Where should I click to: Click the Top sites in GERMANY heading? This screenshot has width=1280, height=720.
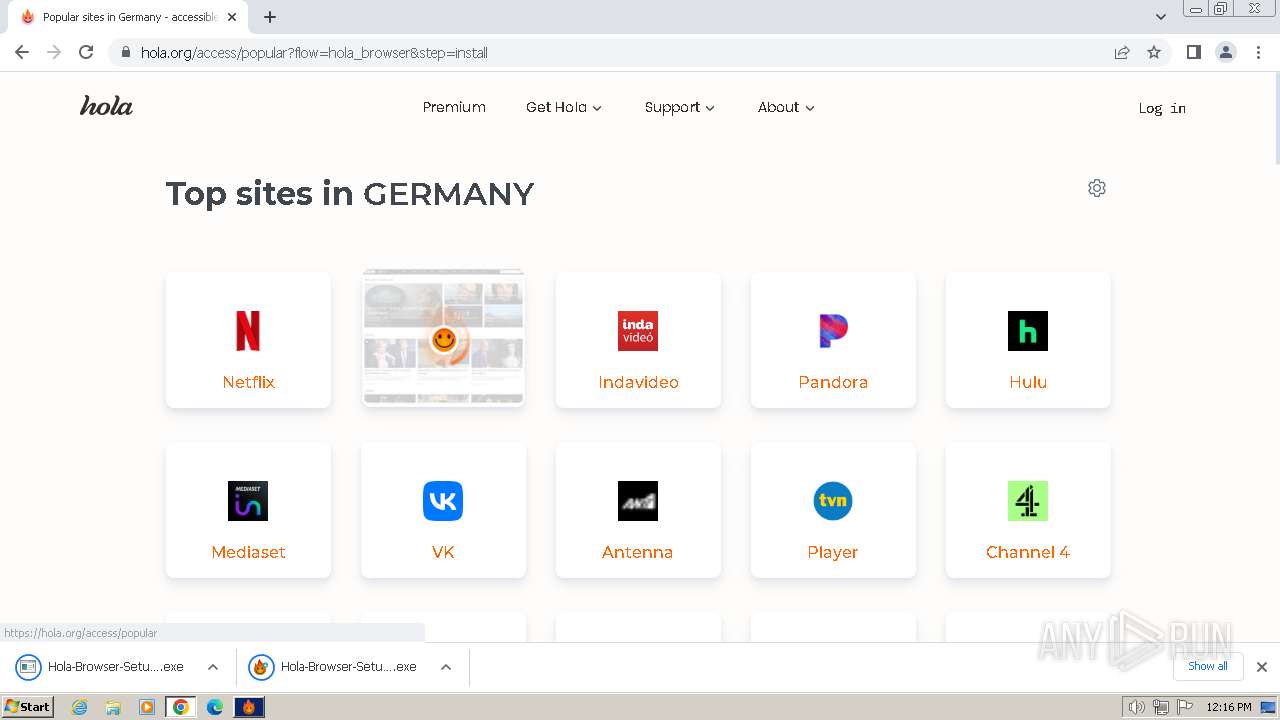350,193
